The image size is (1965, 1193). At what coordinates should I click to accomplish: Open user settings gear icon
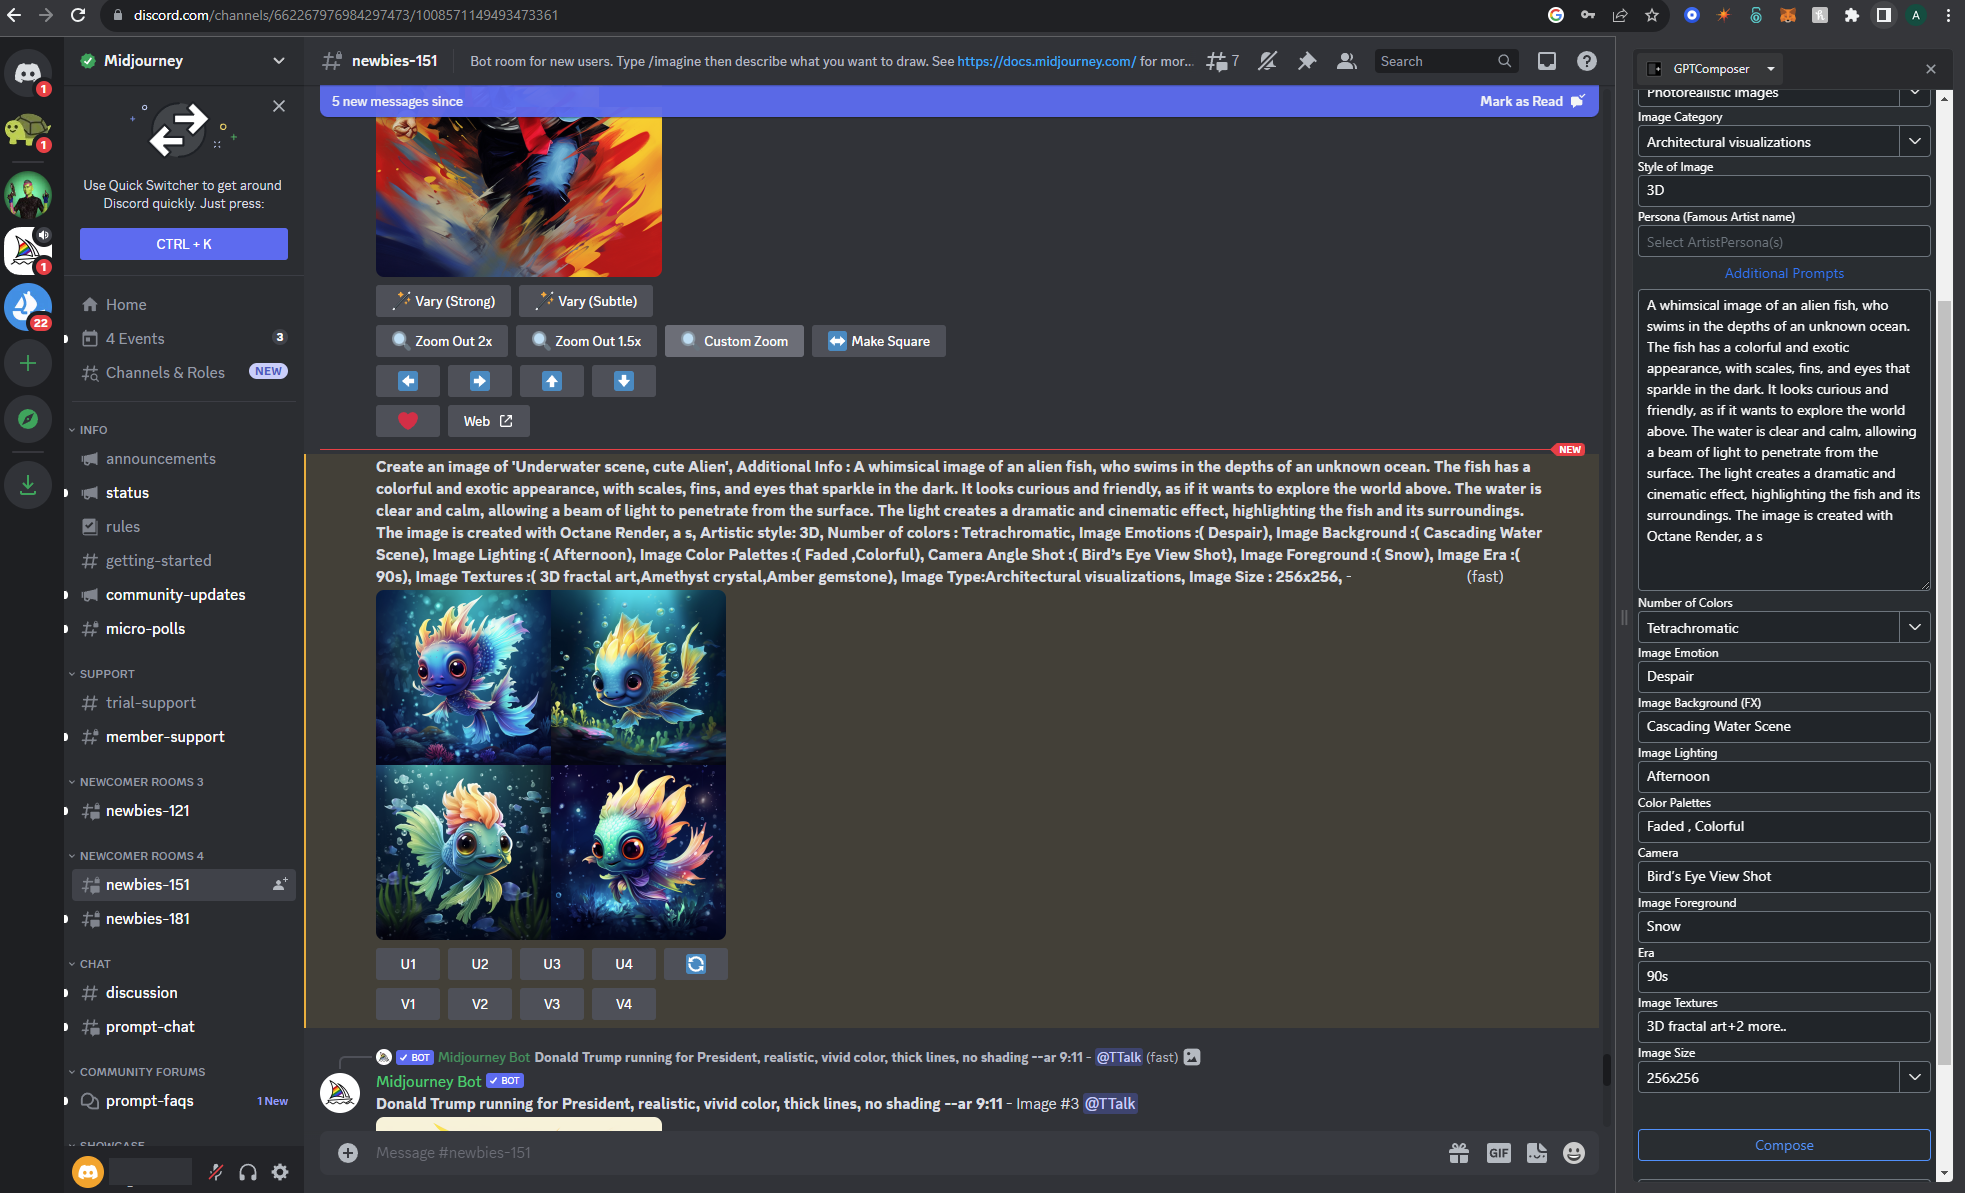point(280,1172)
